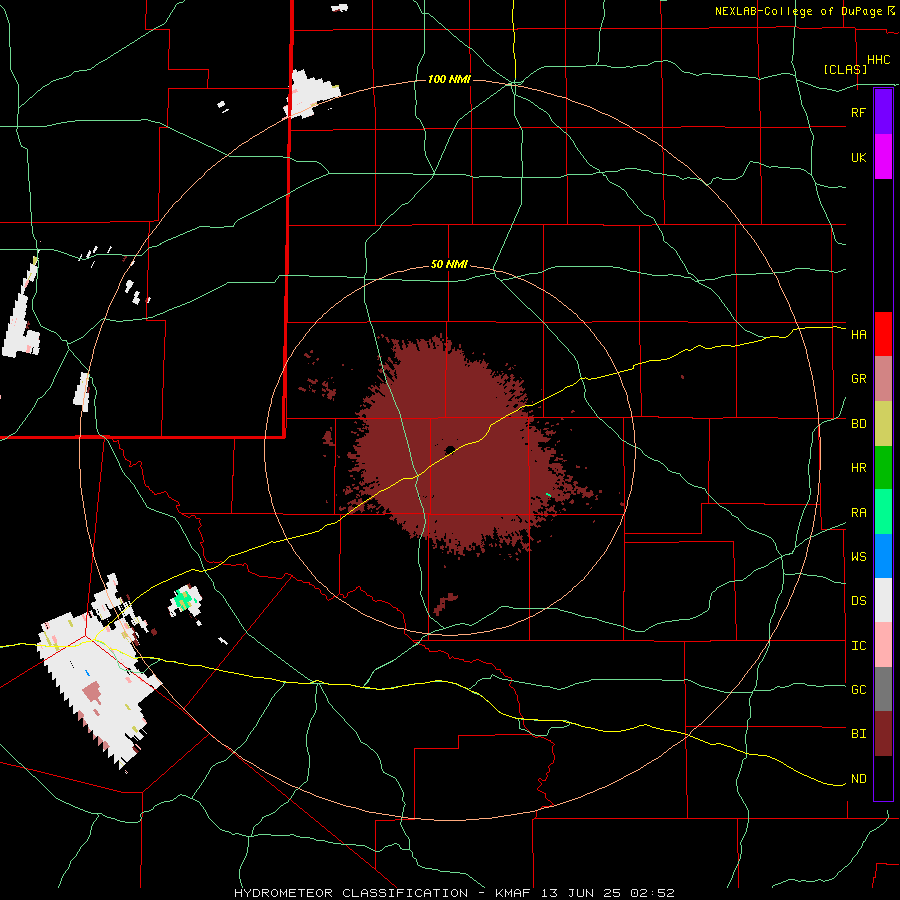
Task: Click the ND legend label
Action: pos(858,779)
